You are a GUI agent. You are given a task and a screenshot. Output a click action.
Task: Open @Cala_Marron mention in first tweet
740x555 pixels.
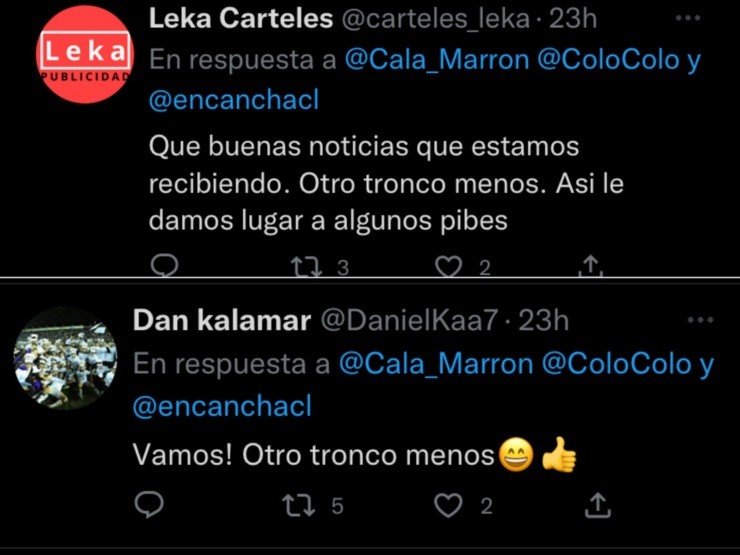tap(436, 59)
